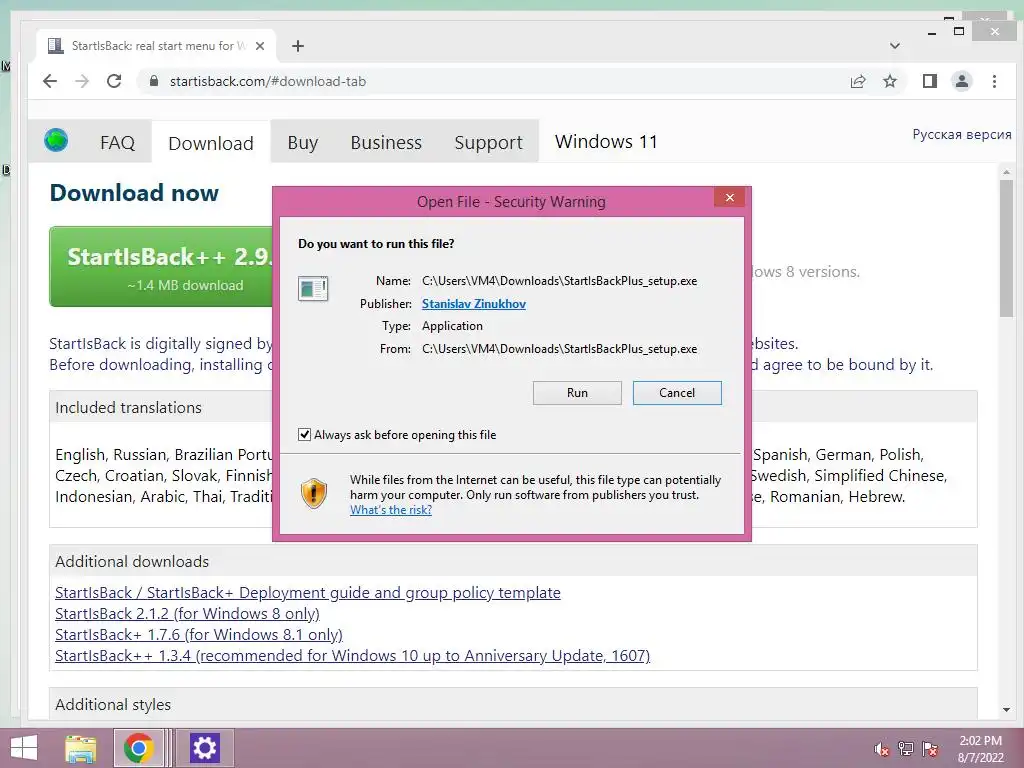Open the FAQ tab

point(118,142)
